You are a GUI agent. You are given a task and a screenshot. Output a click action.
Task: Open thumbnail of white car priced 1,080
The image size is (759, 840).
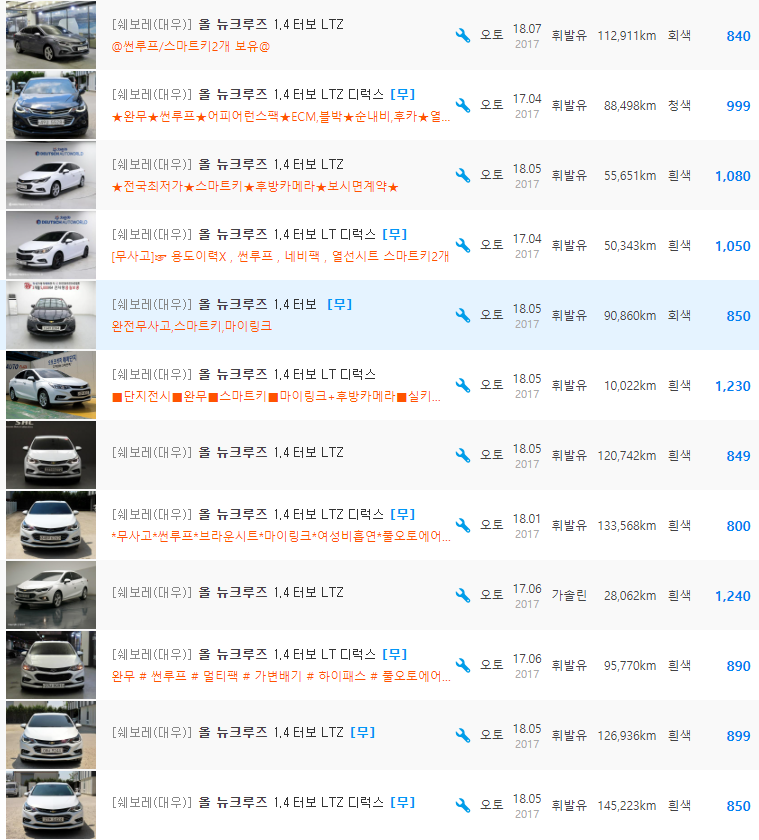pyautogui.click(x=51, y=175)
